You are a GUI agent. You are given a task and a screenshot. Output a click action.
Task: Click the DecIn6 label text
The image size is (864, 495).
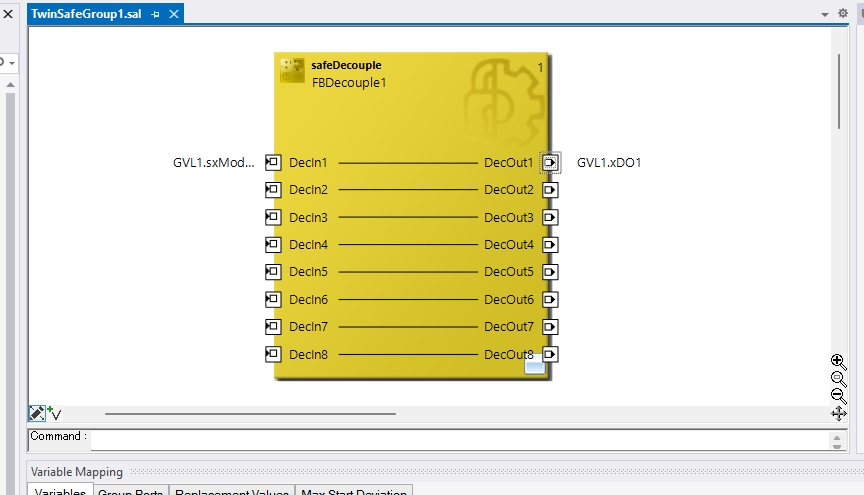(x=308, y=299)
